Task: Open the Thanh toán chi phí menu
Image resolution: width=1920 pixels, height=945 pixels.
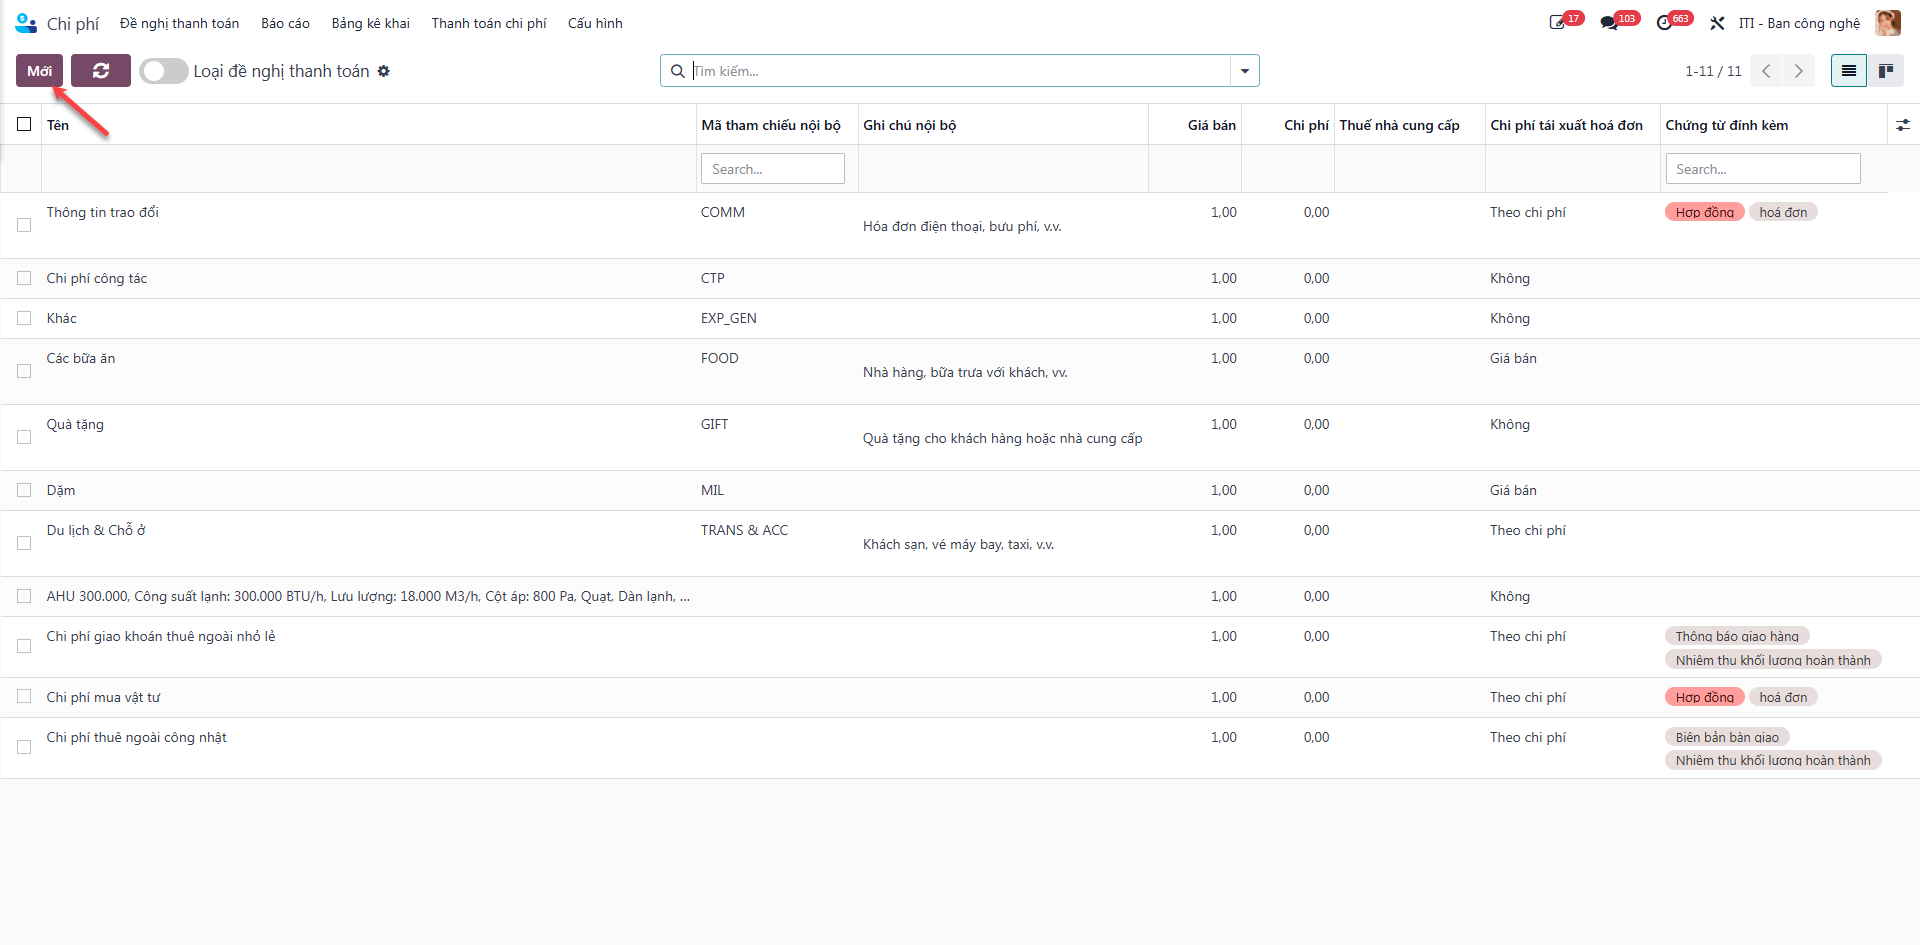Action: [x=489, y=23]
